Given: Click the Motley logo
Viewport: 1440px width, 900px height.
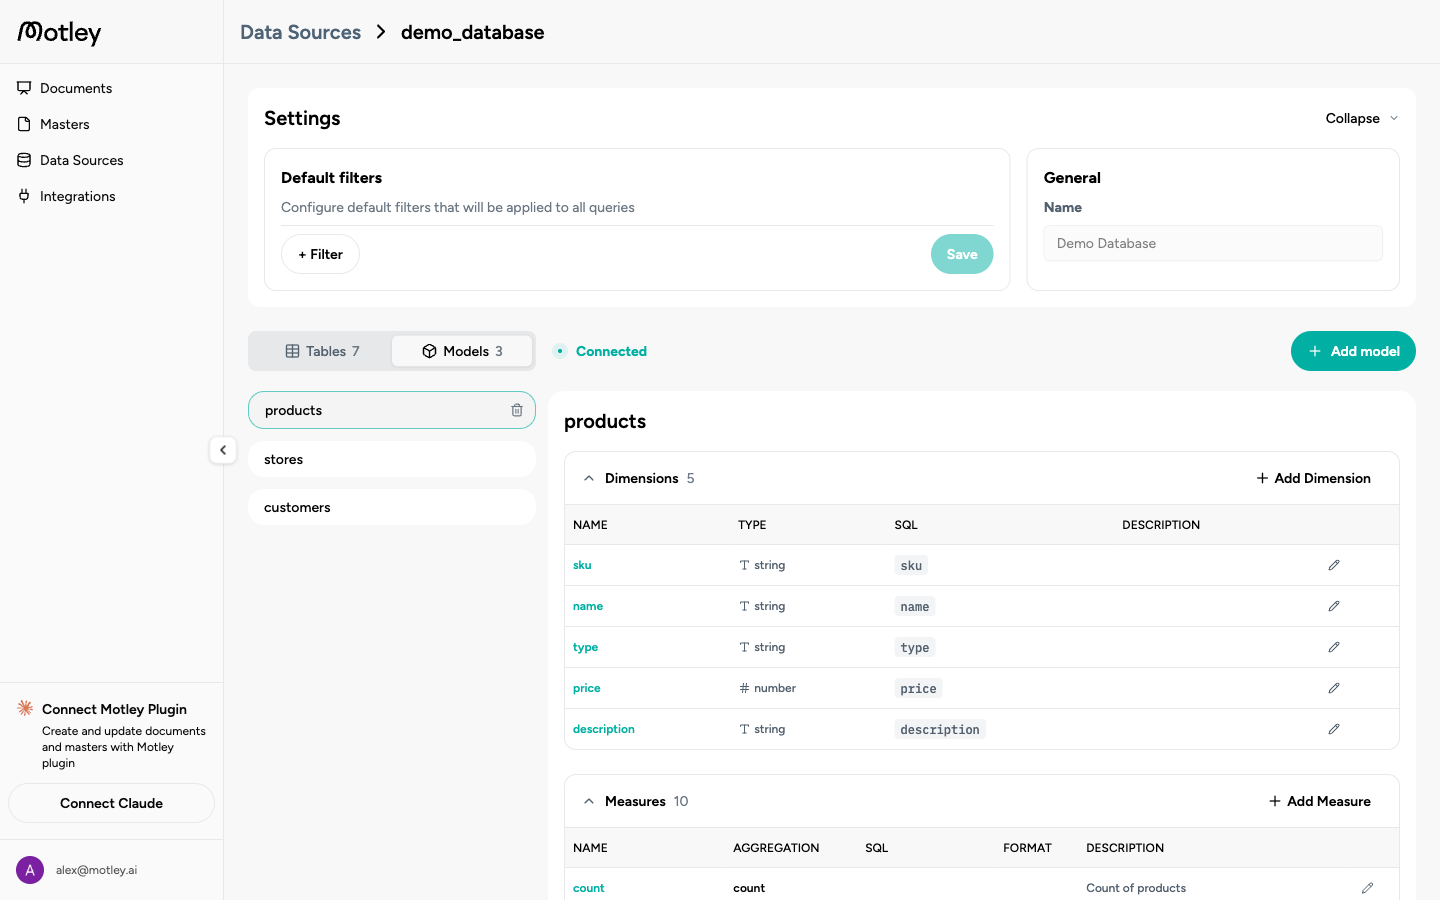Looking at the screenshot, I should point(59,32).
